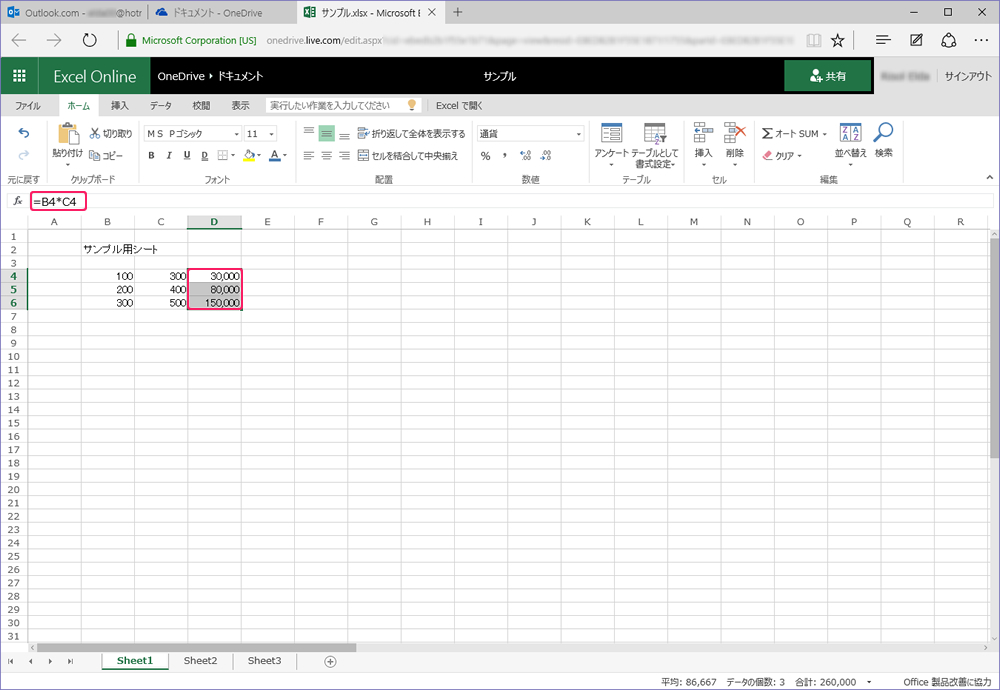
Task: Insert cells using 挿入 icon
Action: 703,145
